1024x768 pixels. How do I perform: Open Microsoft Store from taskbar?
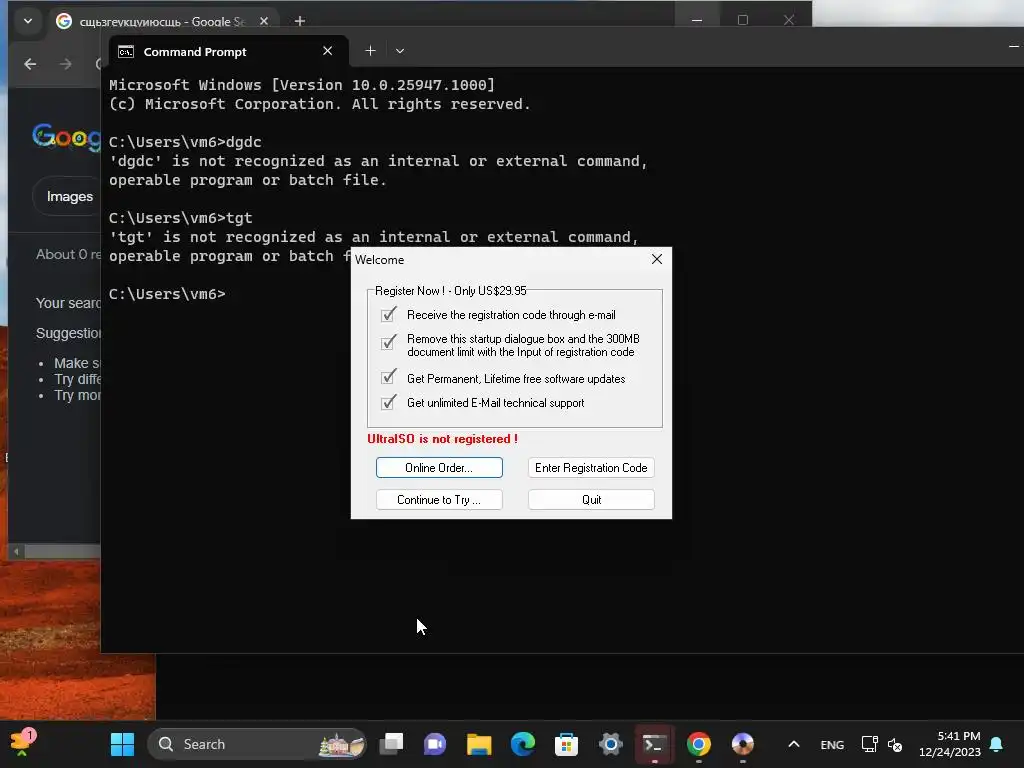[x=566, y=744]
